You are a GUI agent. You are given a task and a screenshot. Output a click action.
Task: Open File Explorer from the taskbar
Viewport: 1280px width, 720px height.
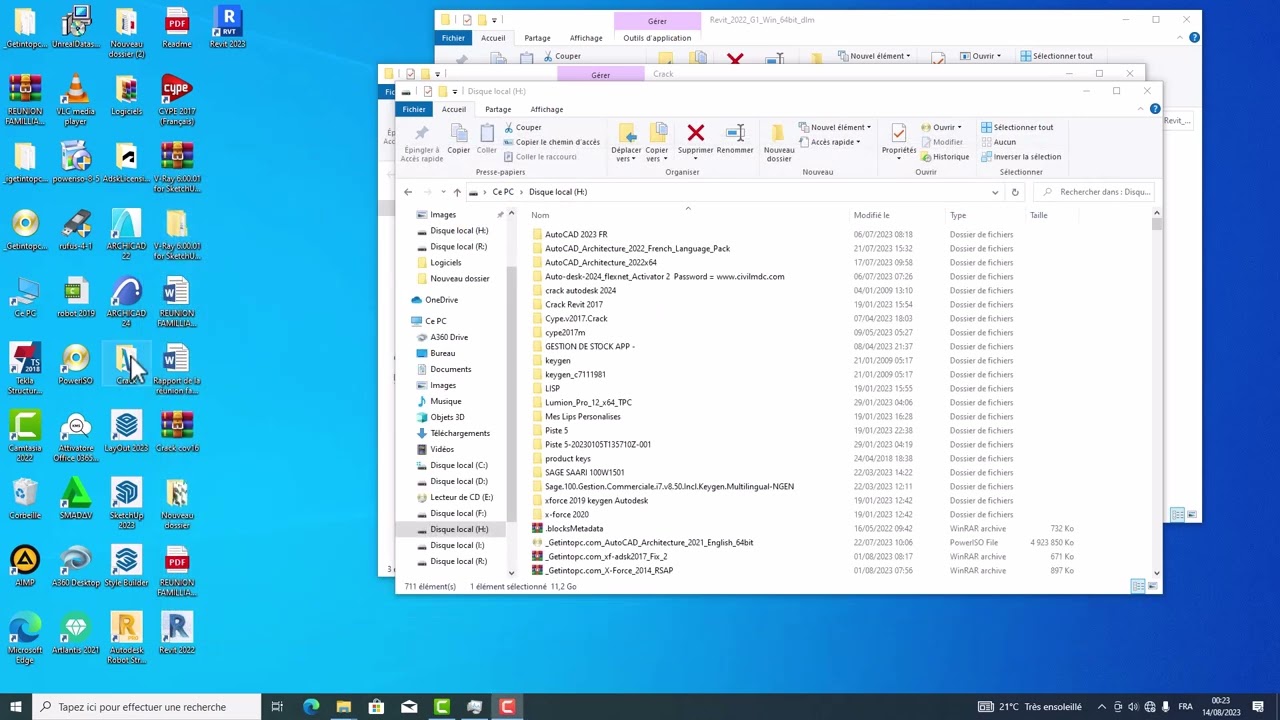click(343, 707)
